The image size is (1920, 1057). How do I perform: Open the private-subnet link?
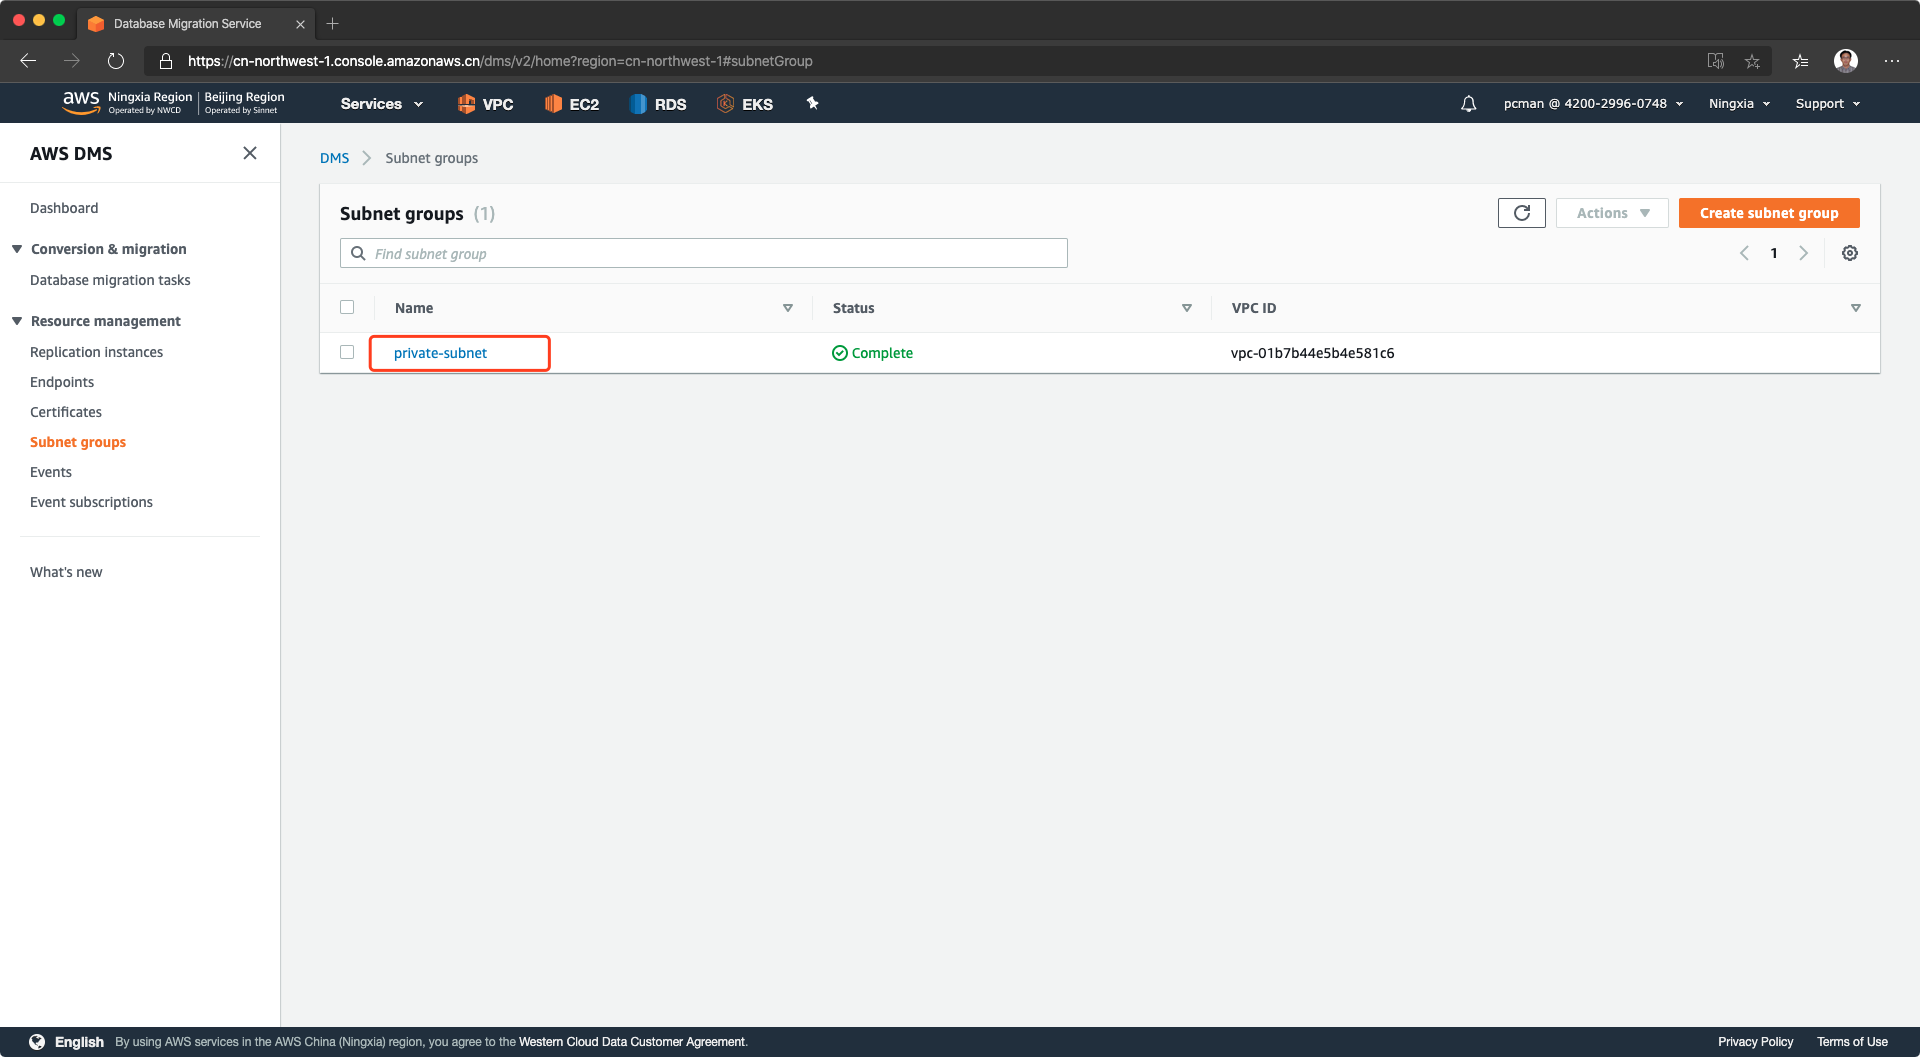(440, 353)
